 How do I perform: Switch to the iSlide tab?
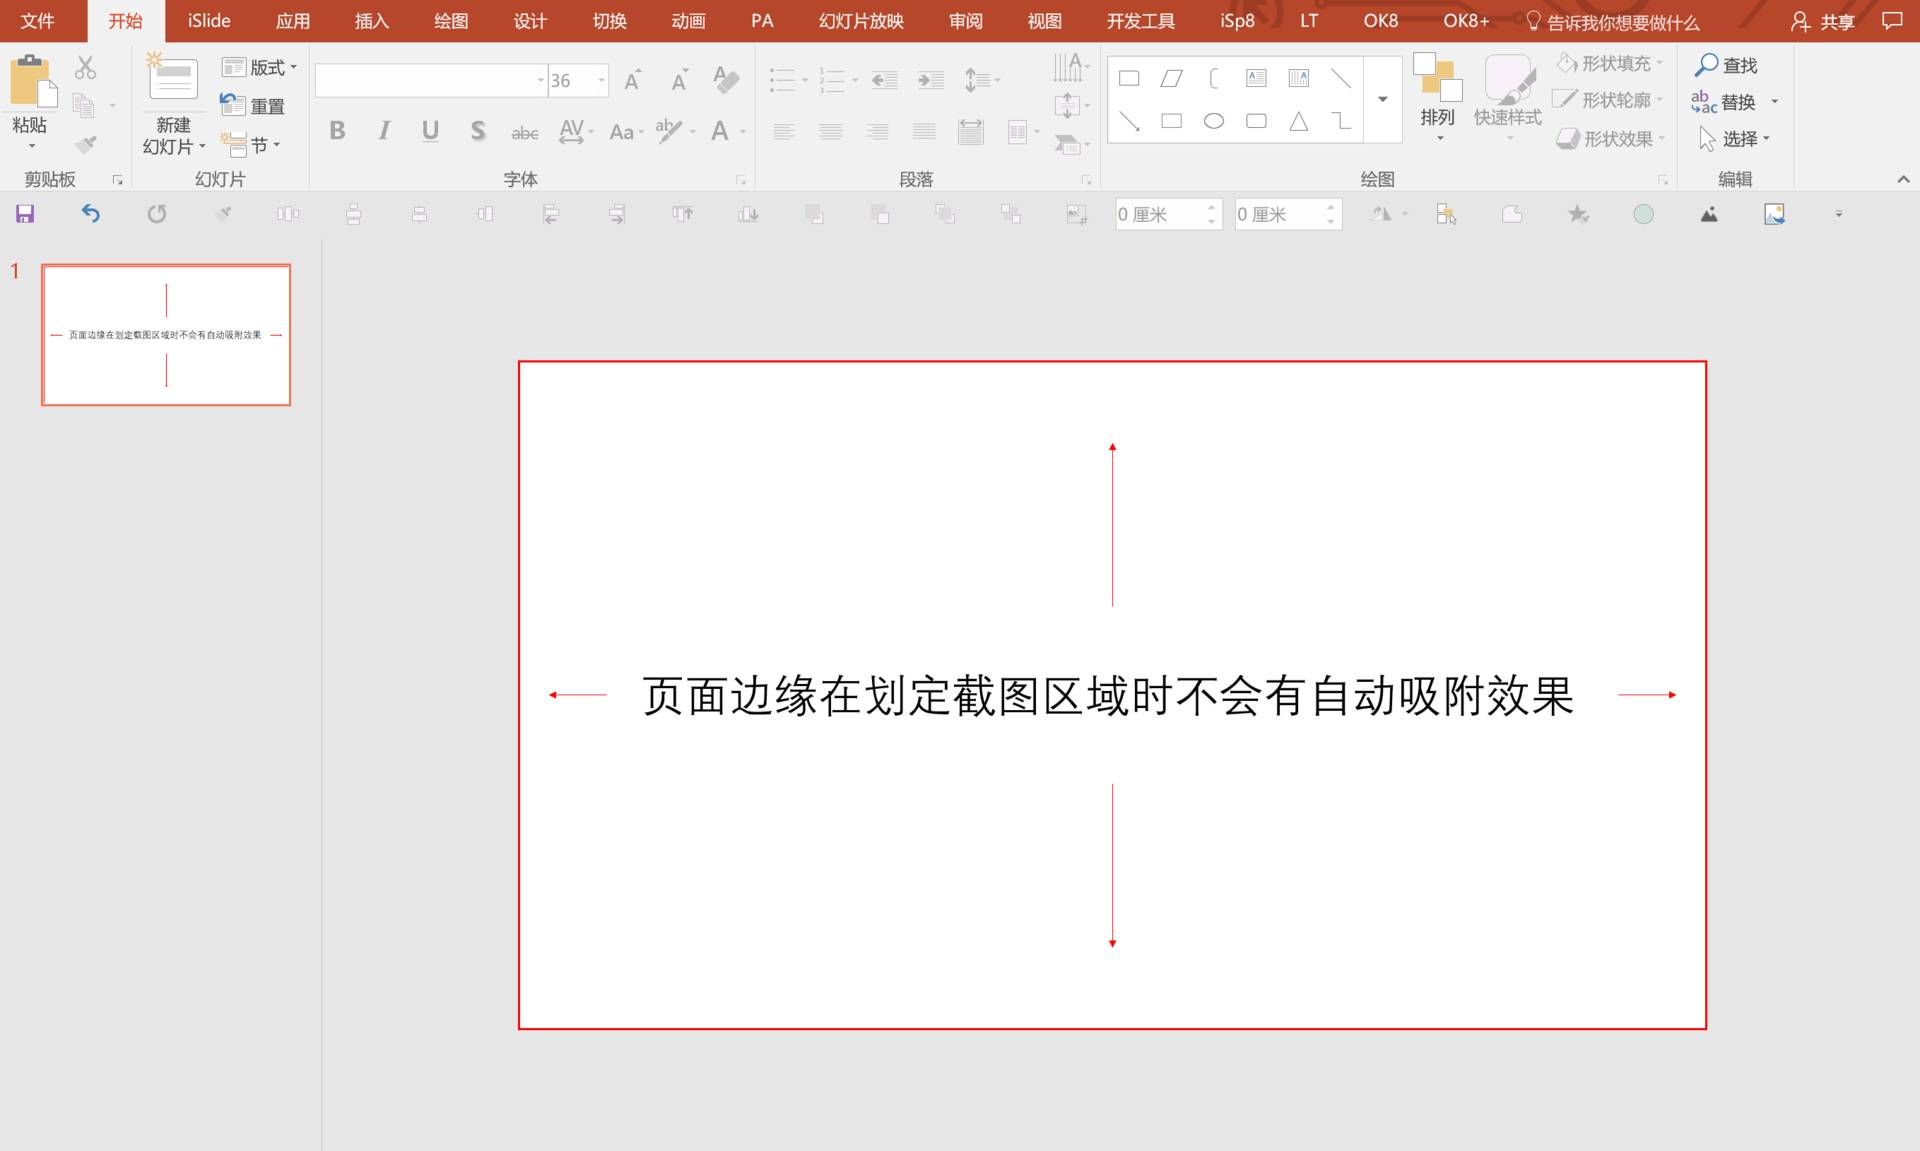point(209,21)
